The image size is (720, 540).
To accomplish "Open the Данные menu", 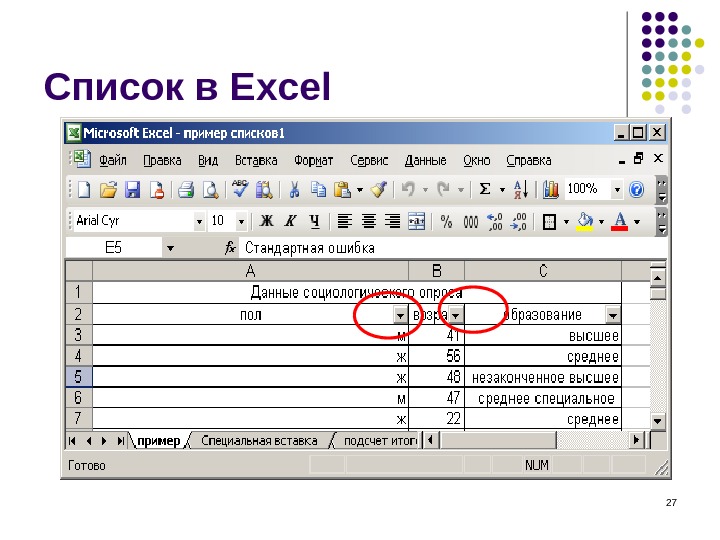I will click(x=426, y=160).
